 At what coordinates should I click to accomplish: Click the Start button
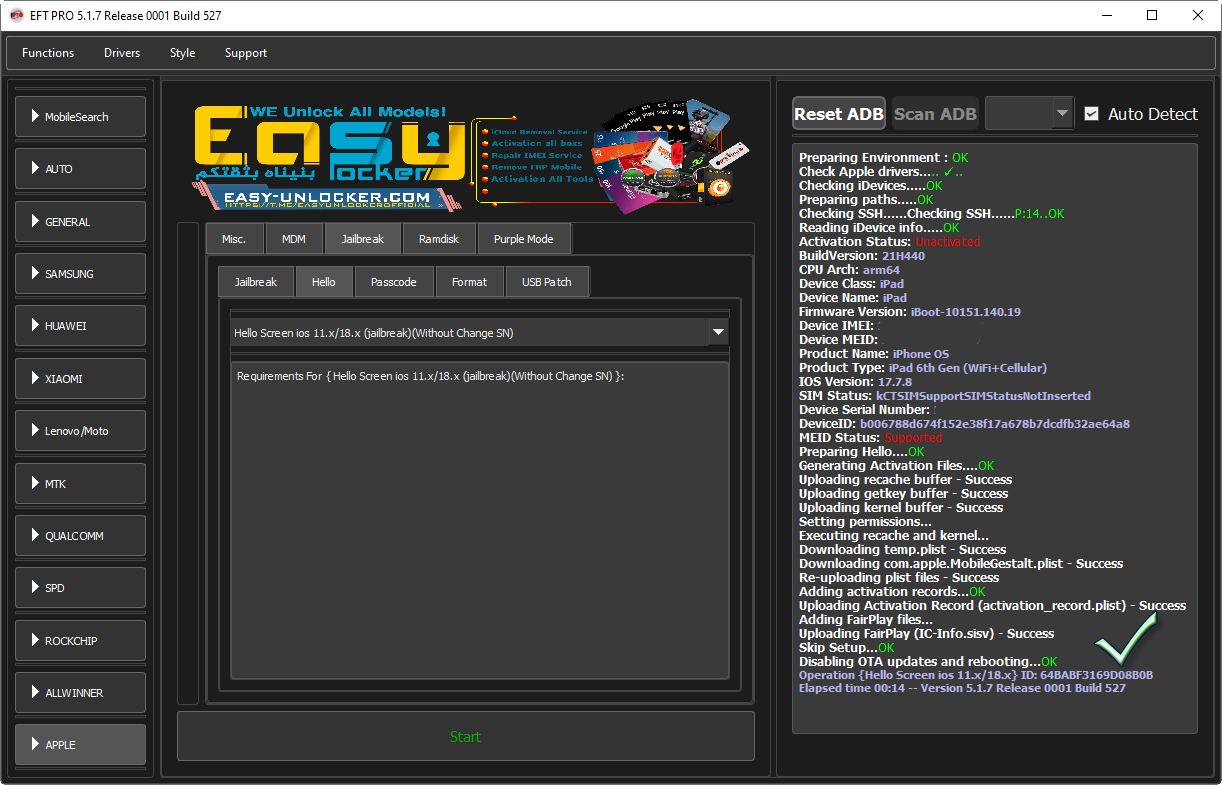(465, 737)
